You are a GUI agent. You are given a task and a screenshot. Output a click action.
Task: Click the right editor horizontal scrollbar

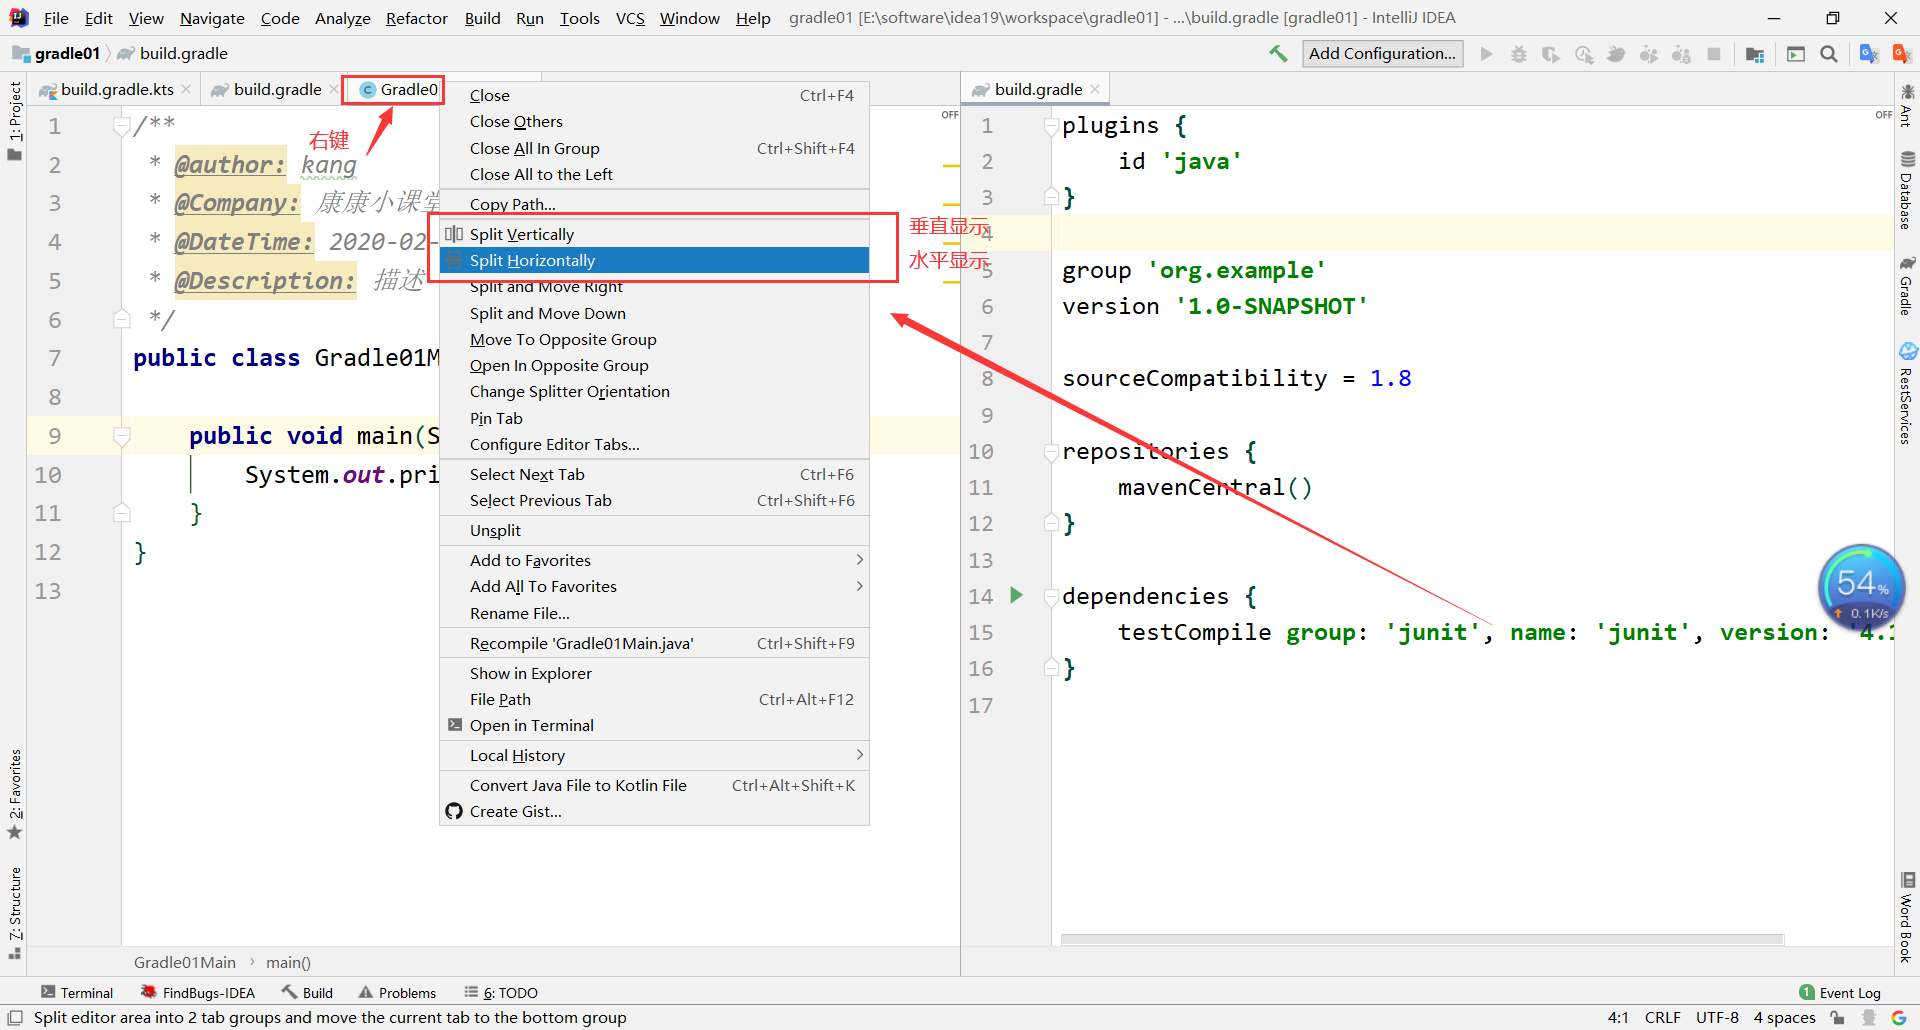[x=1422, y=939]
